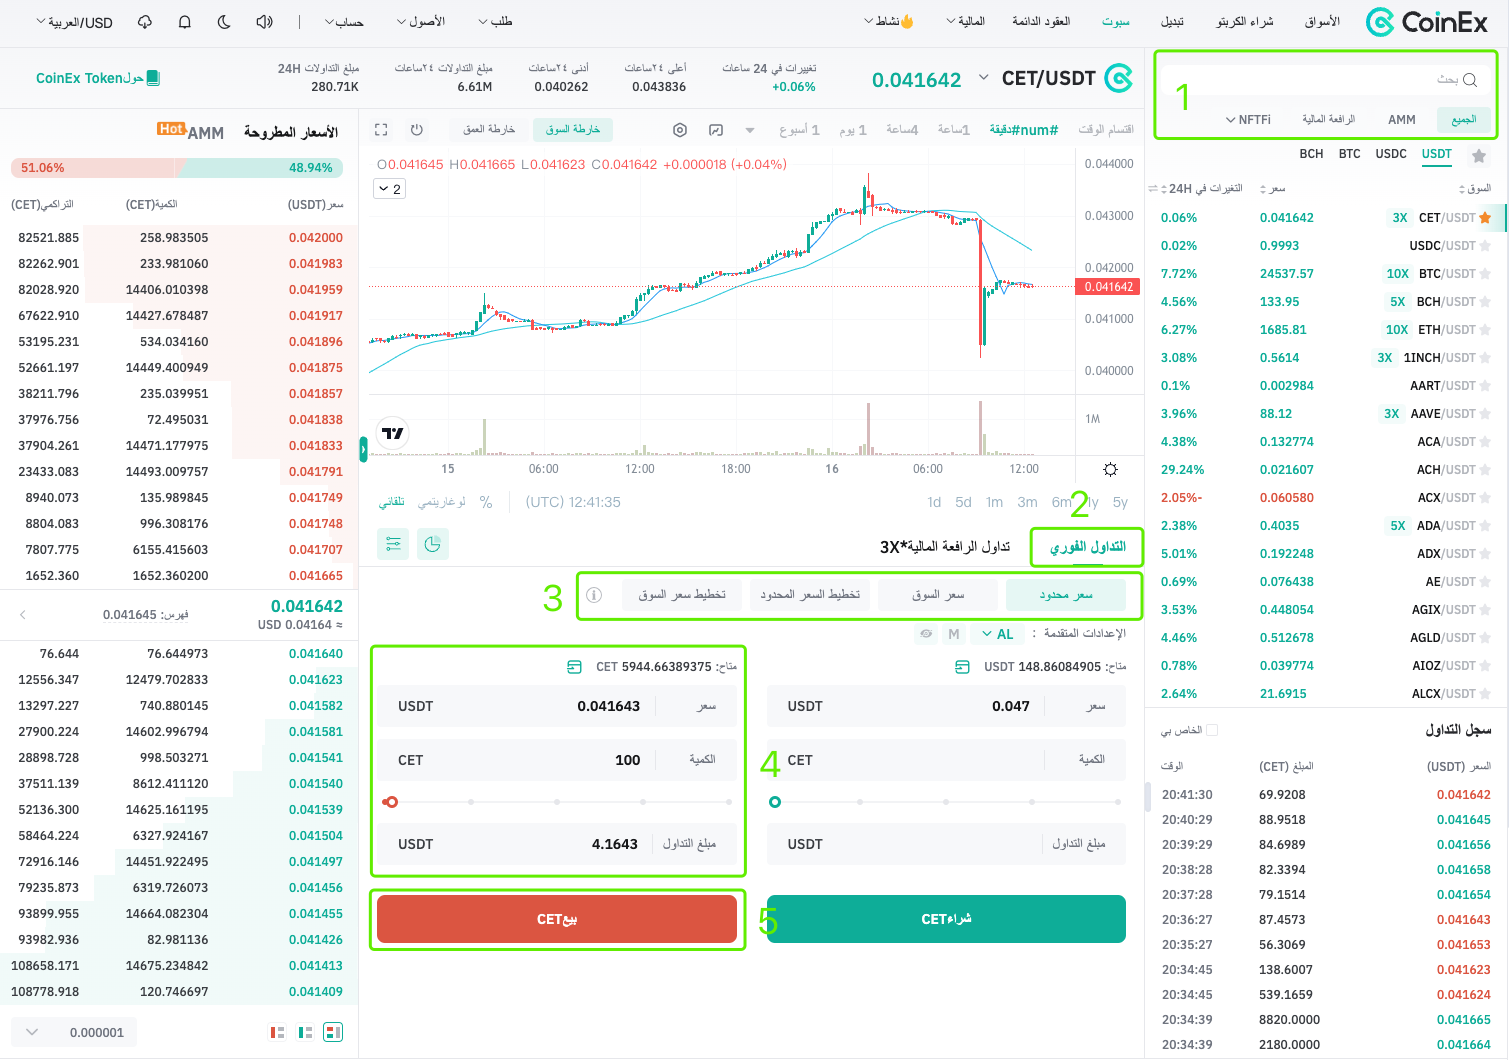The width and height of the screenshot is (1509, 1060).
Task: Click the TradingView logo on chart
Action: pyautogui.click(x=393, y=433)
